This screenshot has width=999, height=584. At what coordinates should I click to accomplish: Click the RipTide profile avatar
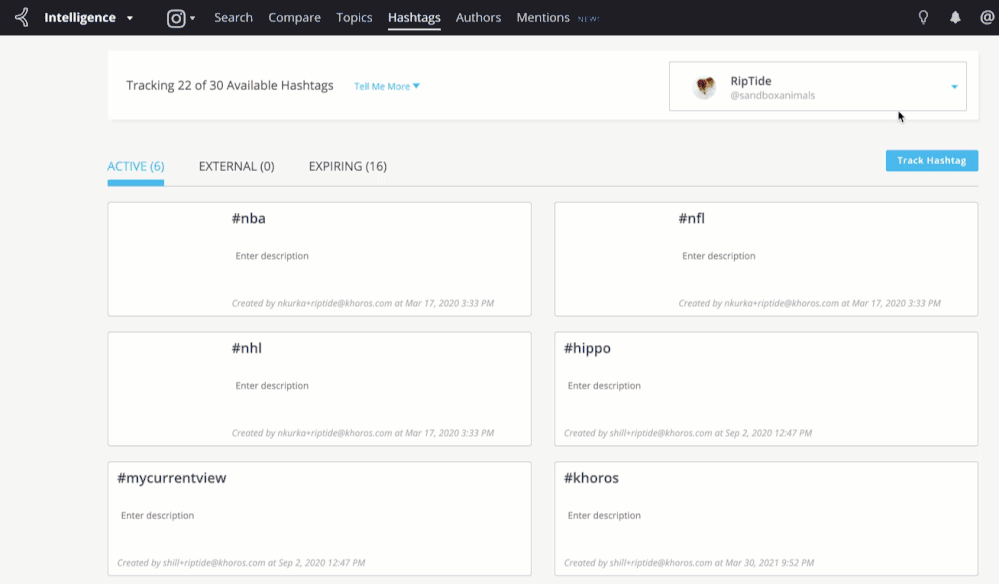[705, 87]
